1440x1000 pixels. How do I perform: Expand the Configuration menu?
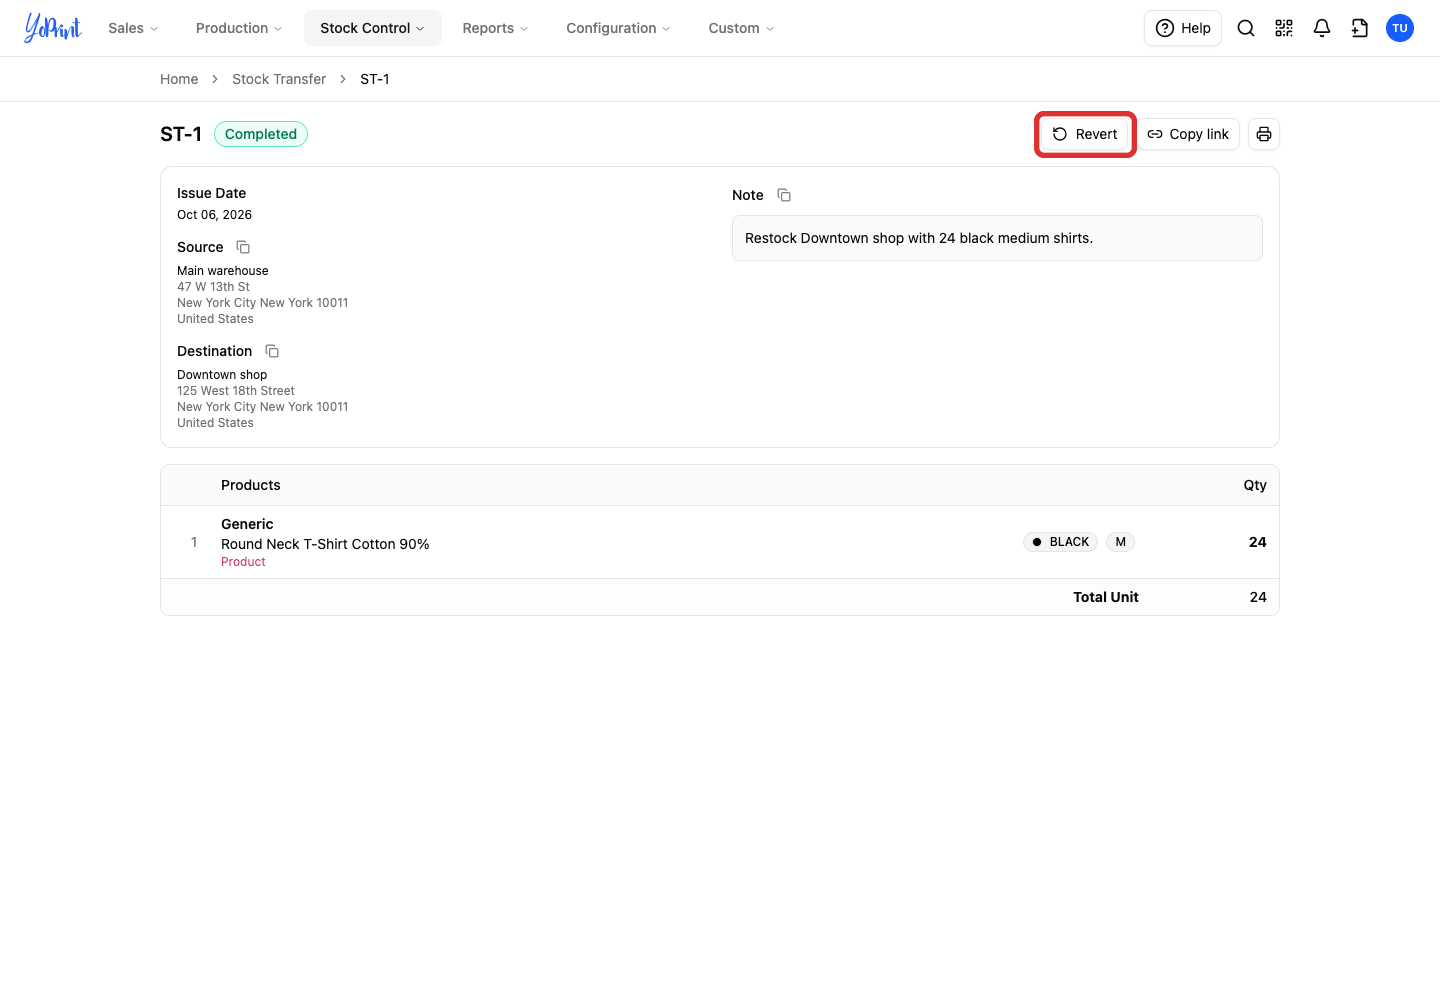pos(618,28)
